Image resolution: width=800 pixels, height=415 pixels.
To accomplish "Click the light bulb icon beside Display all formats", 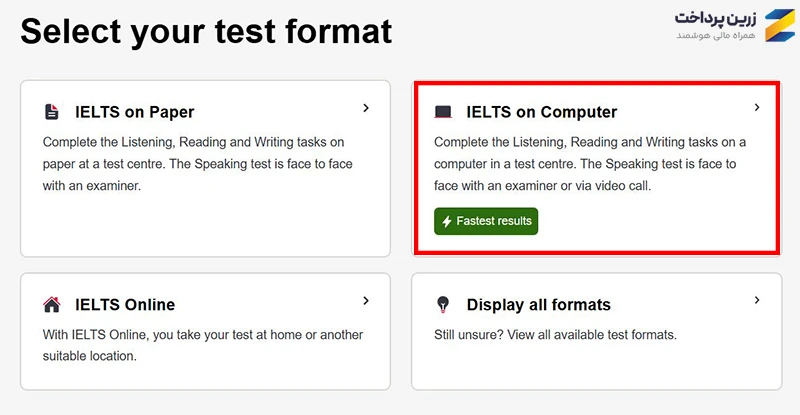I will pyautogui.click(x=443, y=304).
